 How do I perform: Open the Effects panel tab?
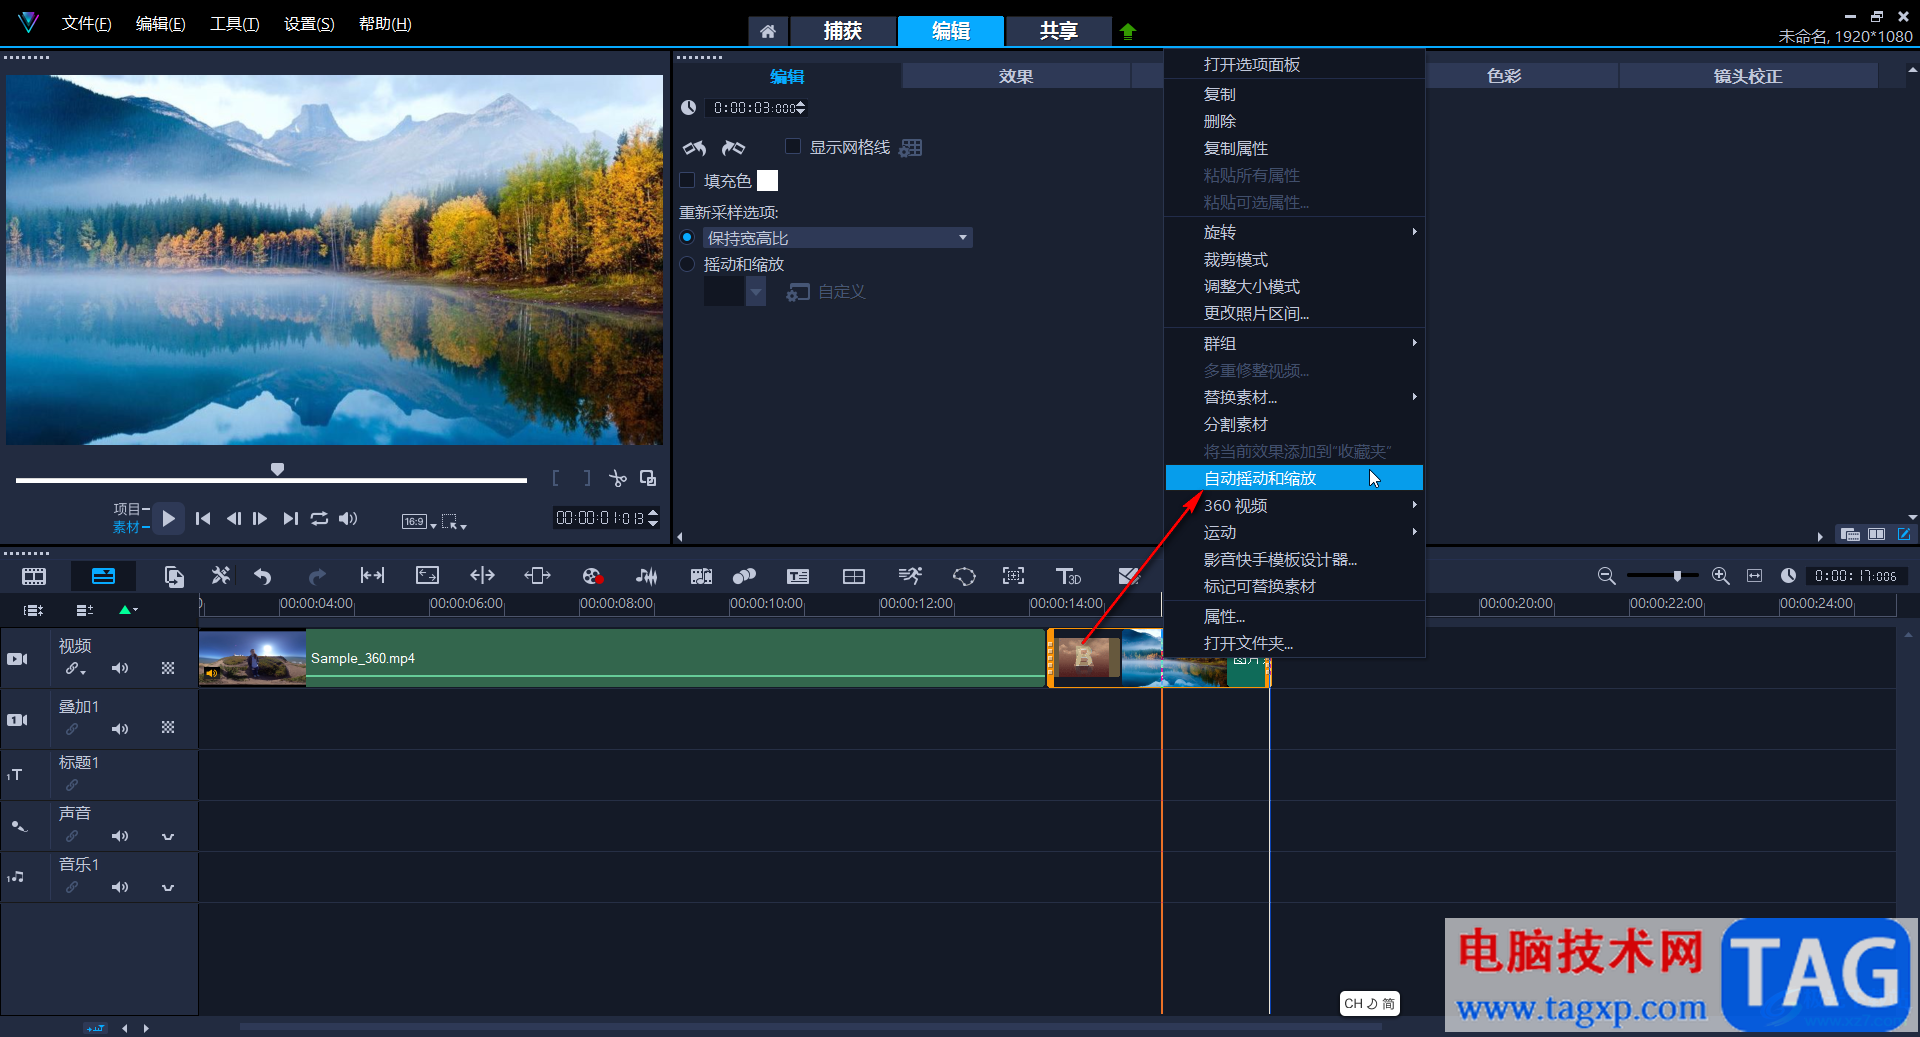coord(1016,76)
